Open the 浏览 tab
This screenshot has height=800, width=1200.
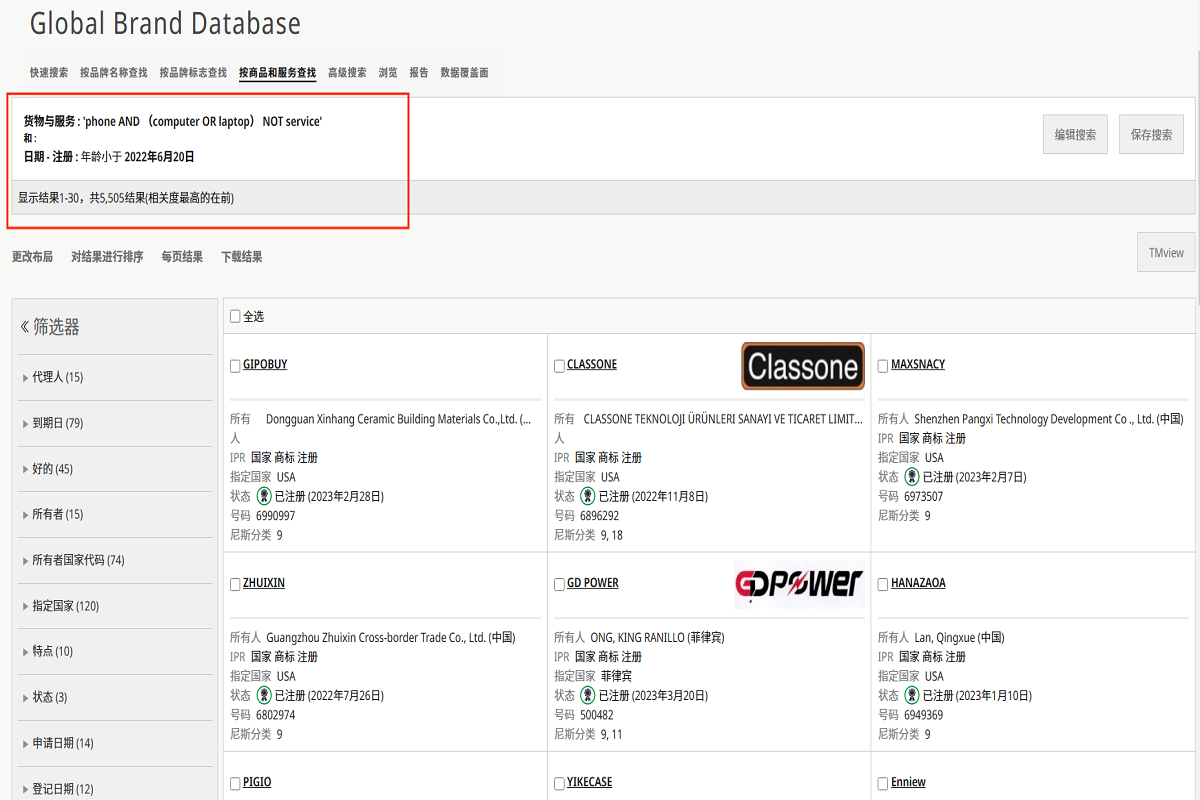pyautogui.click(x=388, y=73)
